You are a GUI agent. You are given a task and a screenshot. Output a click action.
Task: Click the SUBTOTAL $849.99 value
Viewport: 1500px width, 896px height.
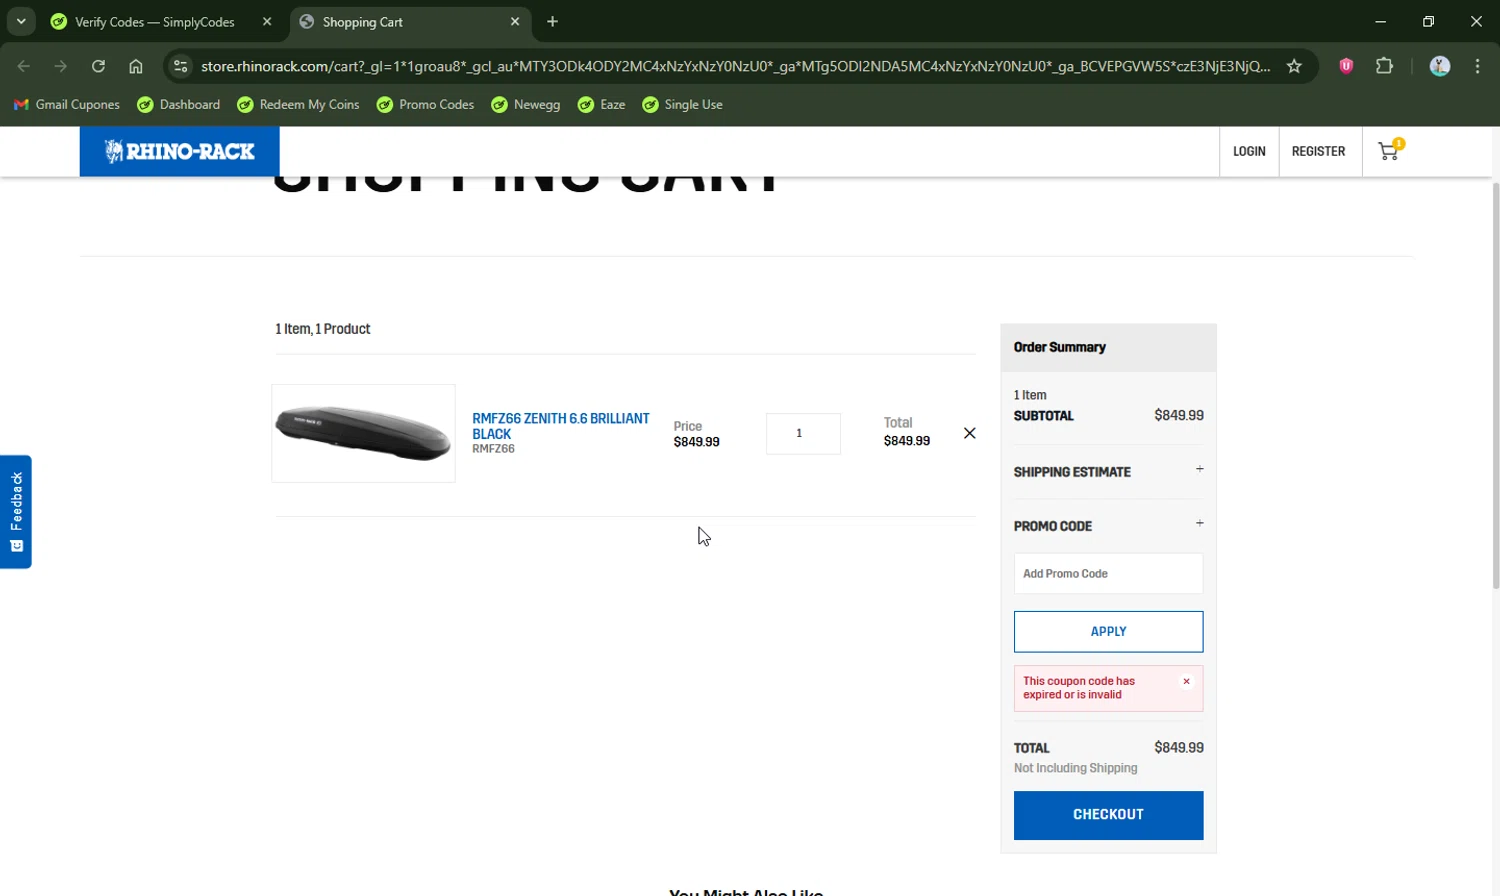click(1179, 415)
